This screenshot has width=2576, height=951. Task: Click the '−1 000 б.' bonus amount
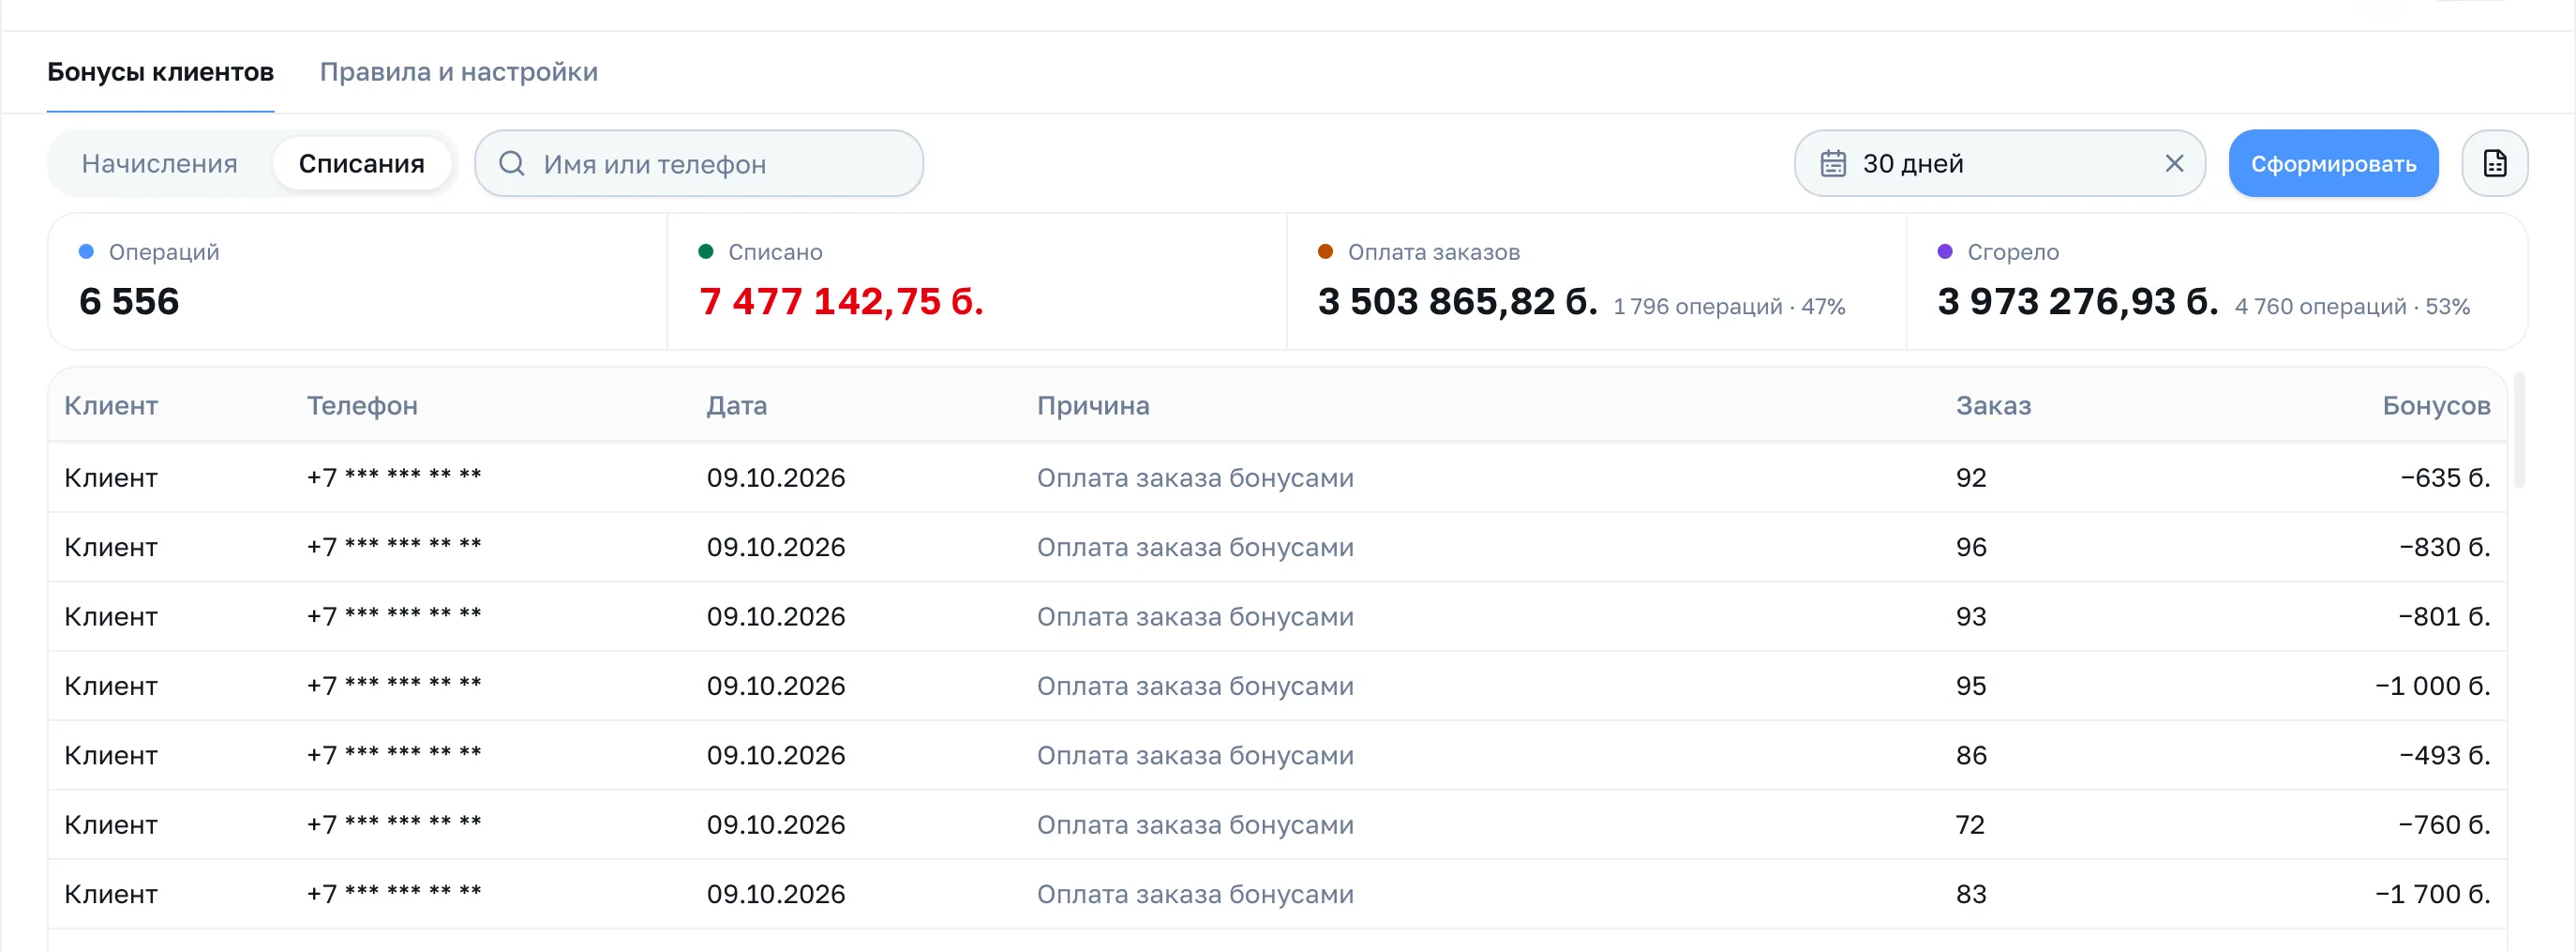pos(2433,686)
